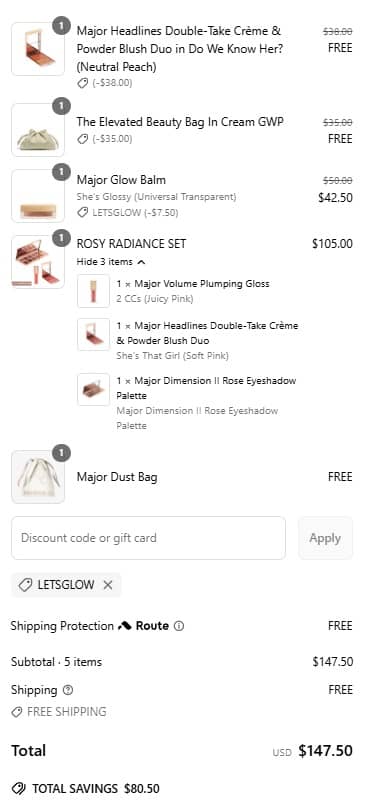Open the ROSY RADIANCE SET thumbnail
This screenshot has height=810, width=376.
point(38,262)
